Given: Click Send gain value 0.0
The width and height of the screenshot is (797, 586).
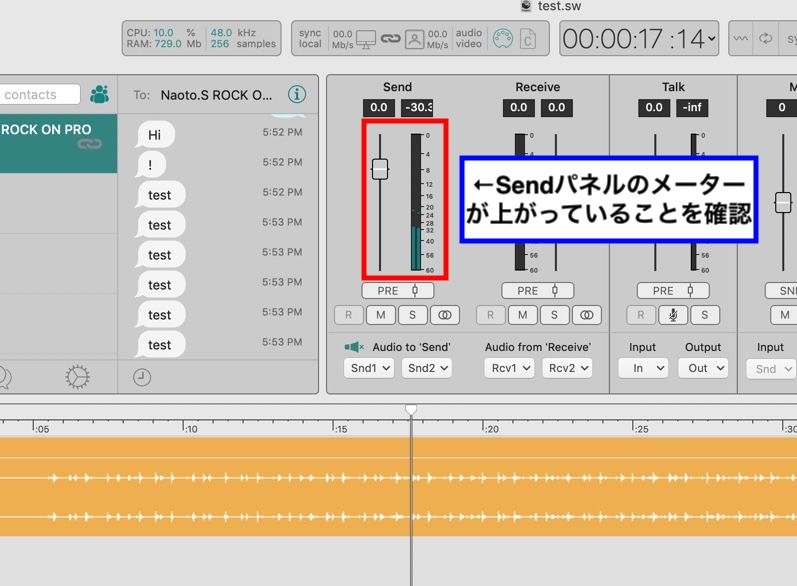Looking at the screenshot, I should (x=379, y=107).
